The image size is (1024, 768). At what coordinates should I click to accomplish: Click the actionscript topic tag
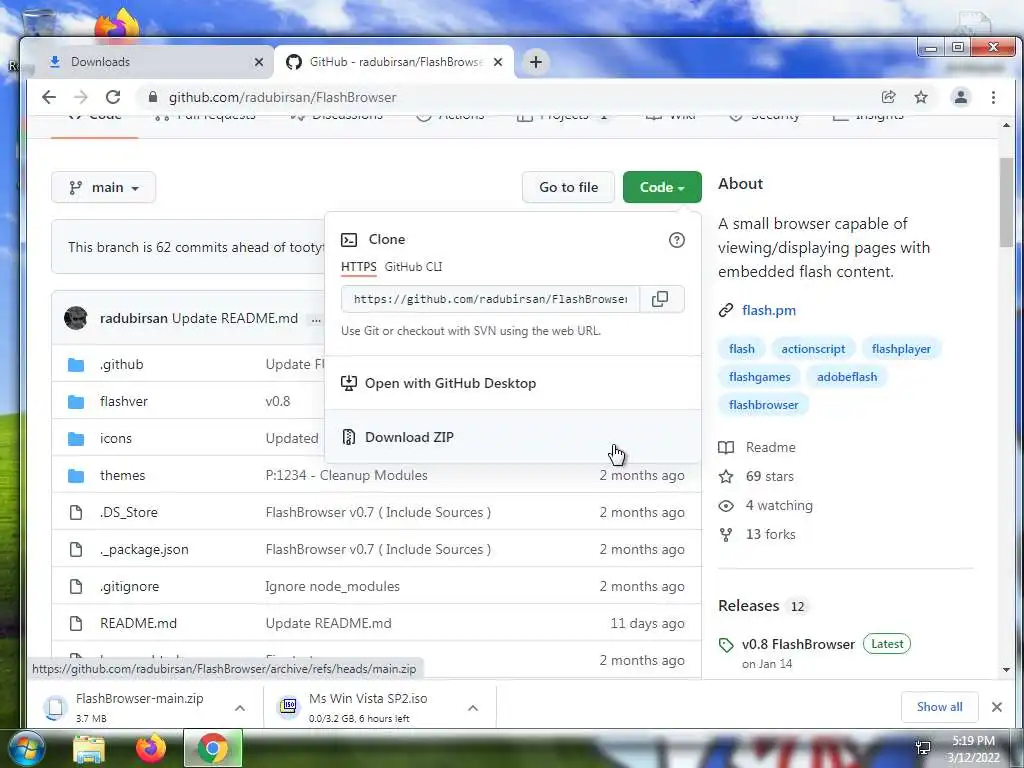(x=813, y=349)
